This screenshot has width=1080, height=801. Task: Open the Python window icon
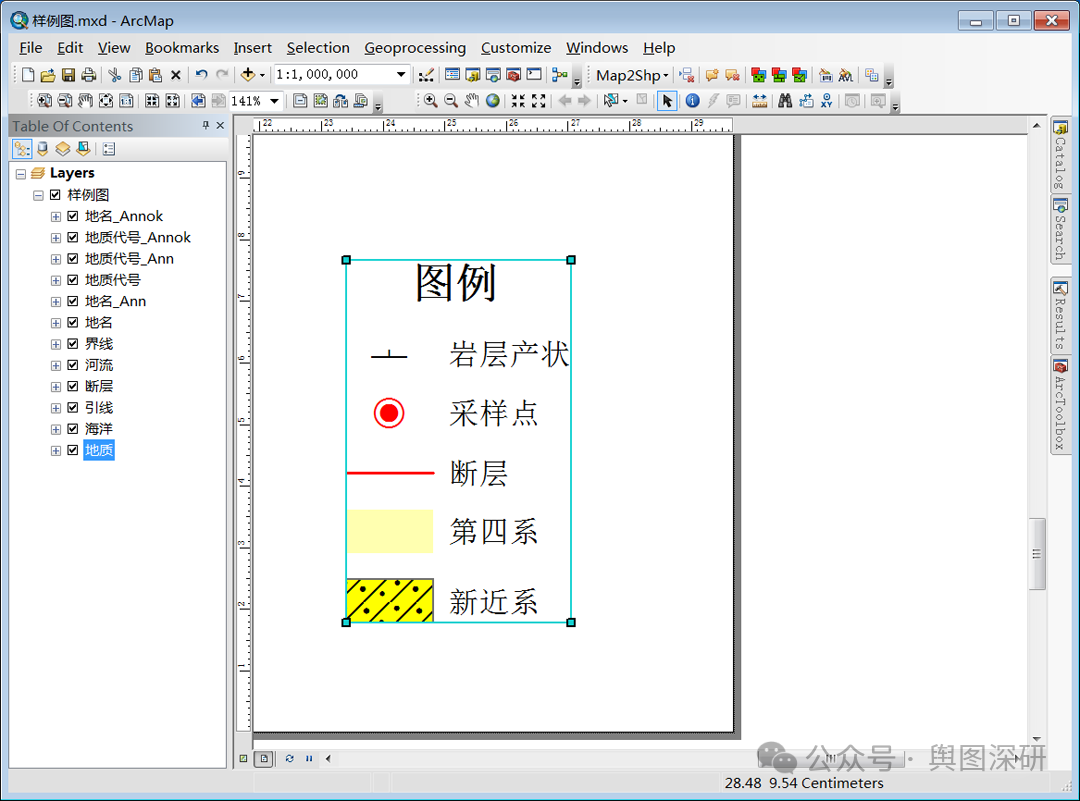pos(534,75)
